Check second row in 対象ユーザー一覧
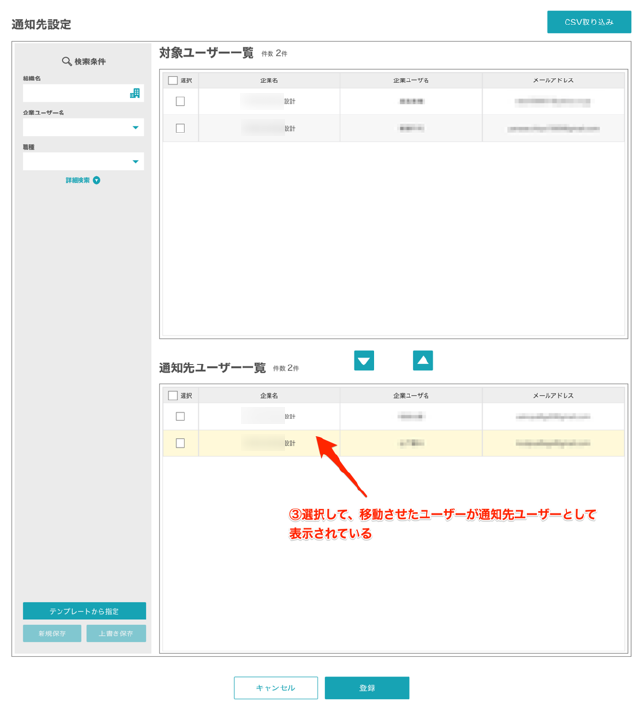The image size is (643, 715). (180, 128)
